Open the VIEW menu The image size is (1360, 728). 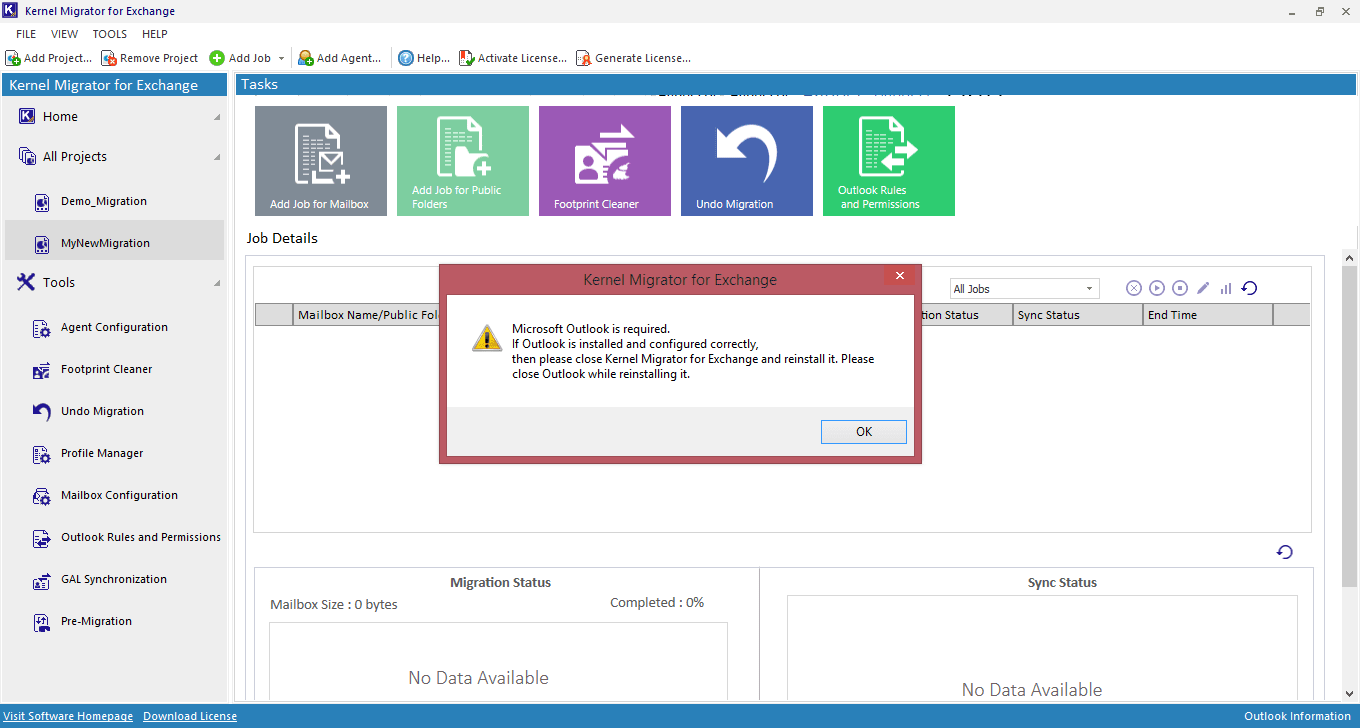64,34
